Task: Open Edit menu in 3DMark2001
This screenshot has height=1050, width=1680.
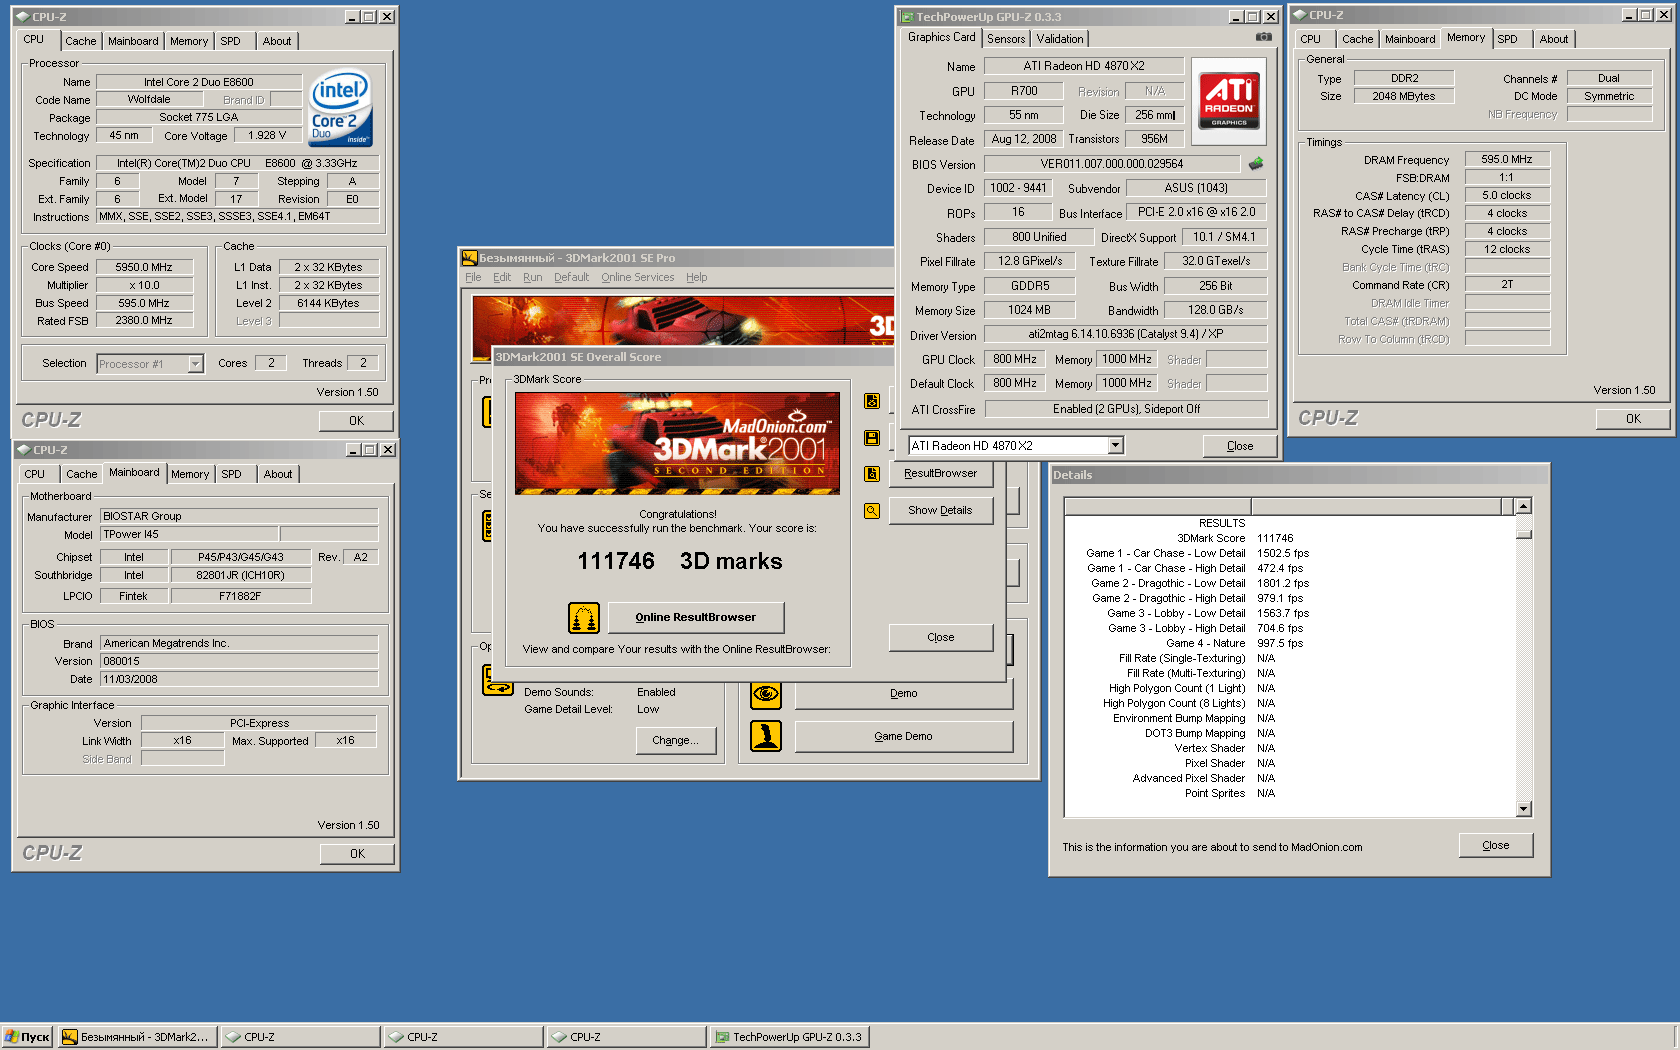Action: tap(502, 278)
